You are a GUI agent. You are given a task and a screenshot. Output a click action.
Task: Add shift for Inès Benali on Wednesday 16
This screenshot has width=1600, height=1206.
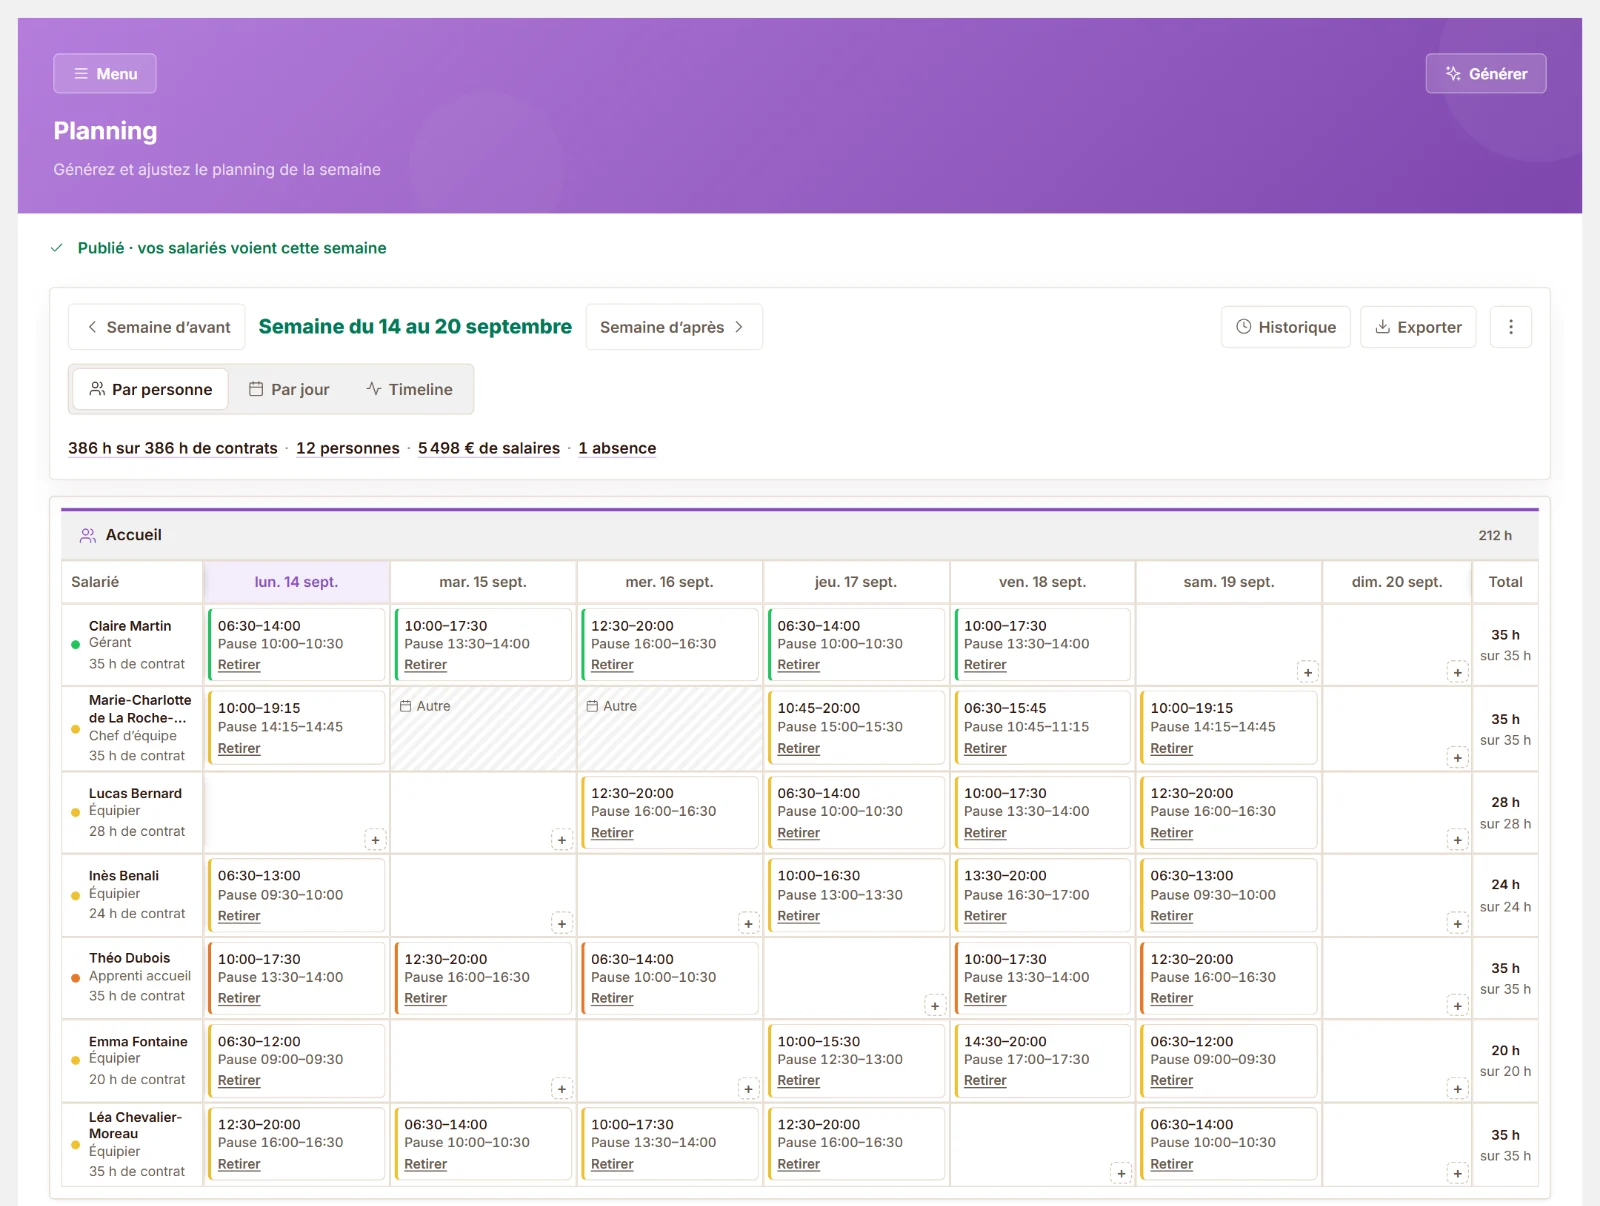click(x=748, y=923)
